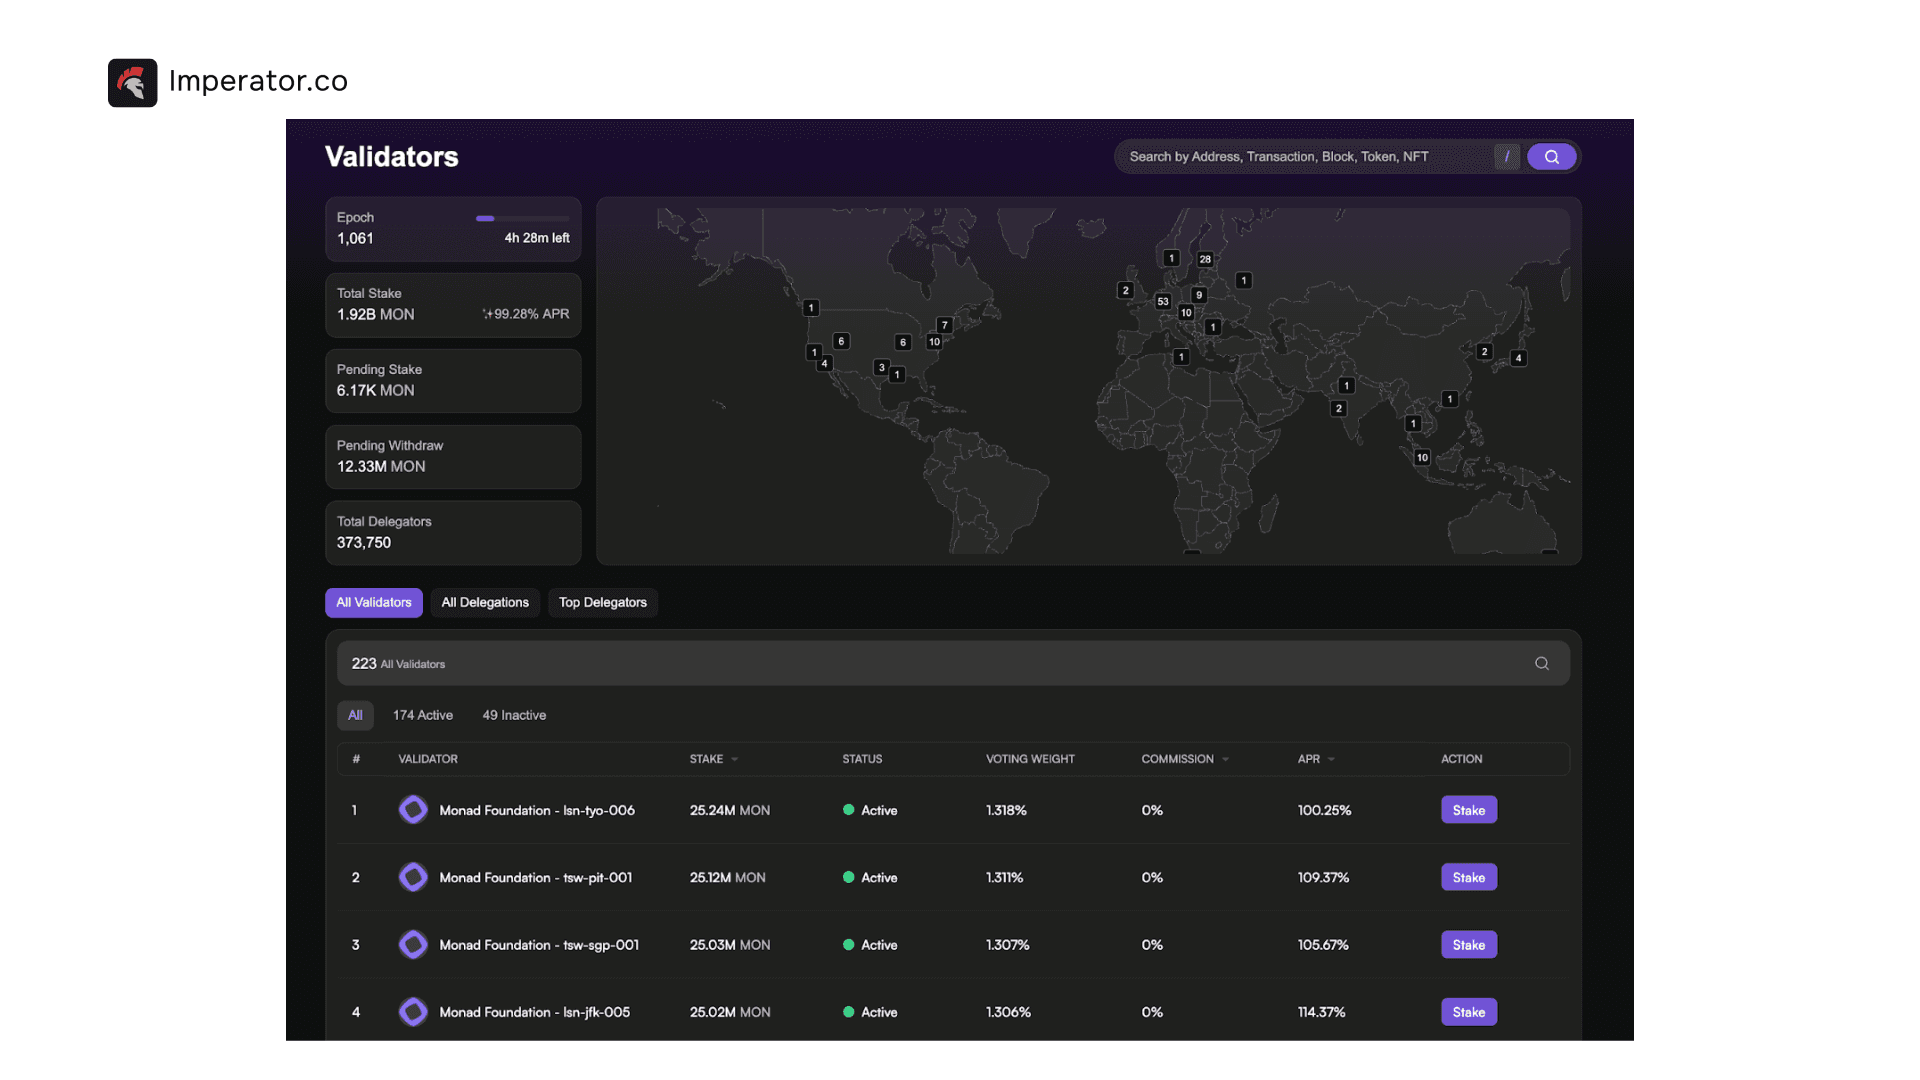Open validator Monad Foundation - tsw-sgp-001
Viewport: 1920px width, 1080px height.
pyautogui.click(x=539, y=945)
